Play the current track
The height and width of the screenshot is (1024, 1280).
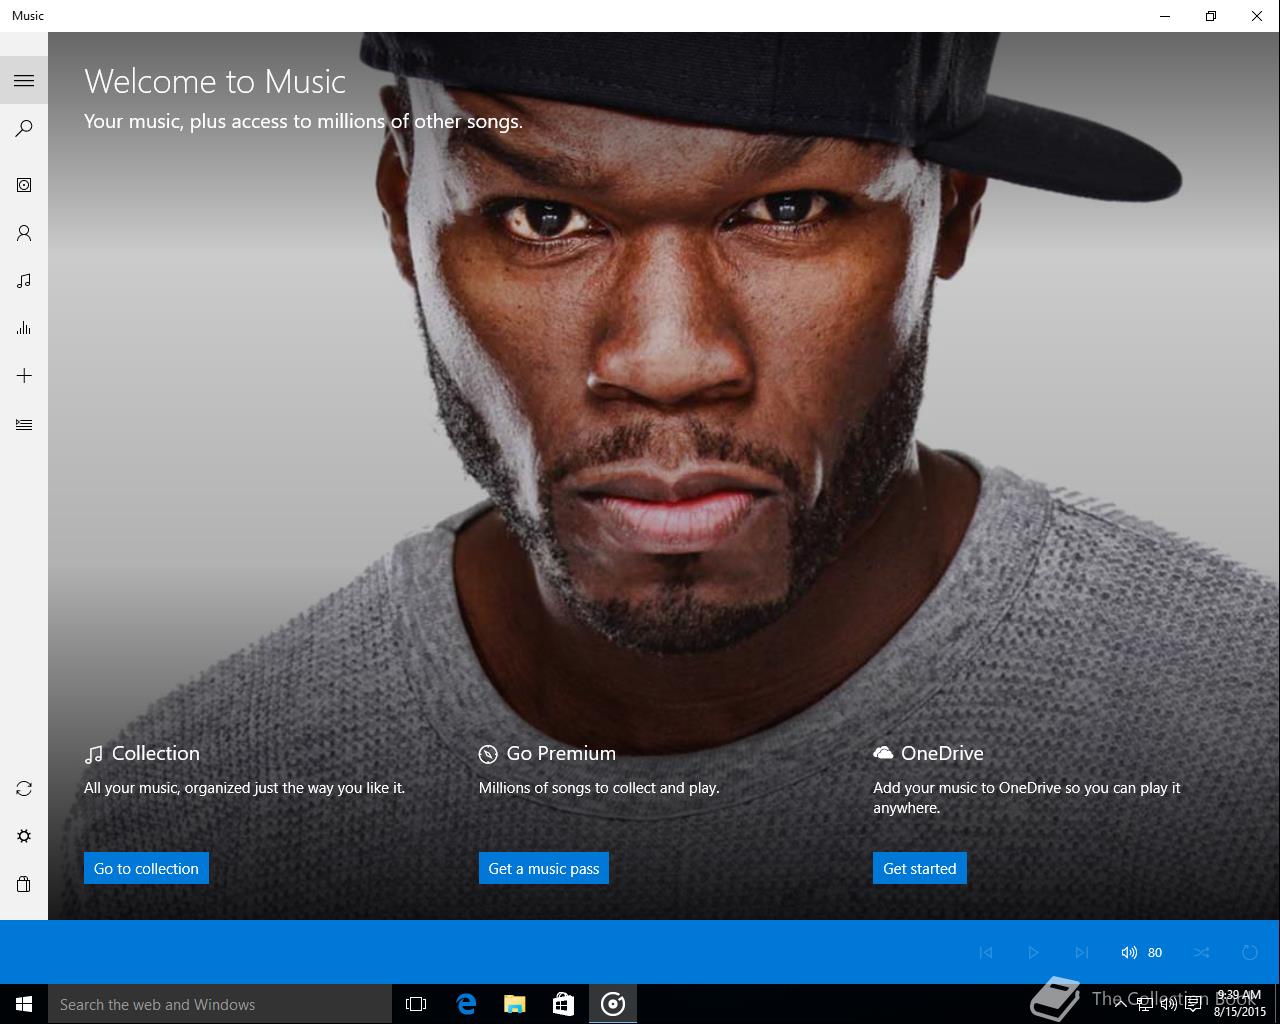tap(1033, 952)
